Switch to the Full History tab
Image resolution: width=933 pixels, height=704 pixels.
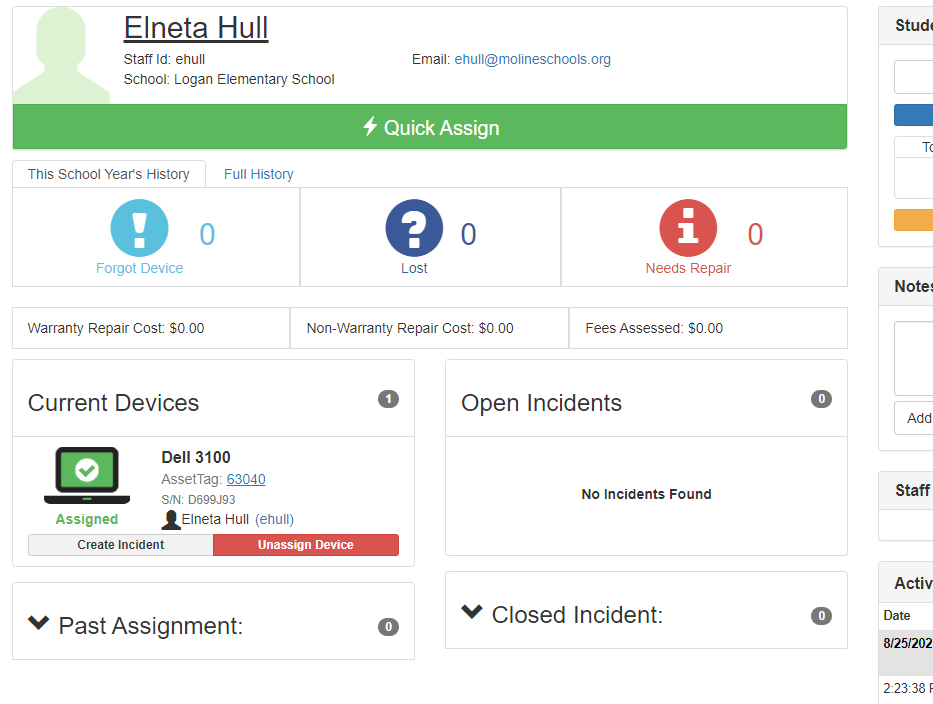click(258, 174)
